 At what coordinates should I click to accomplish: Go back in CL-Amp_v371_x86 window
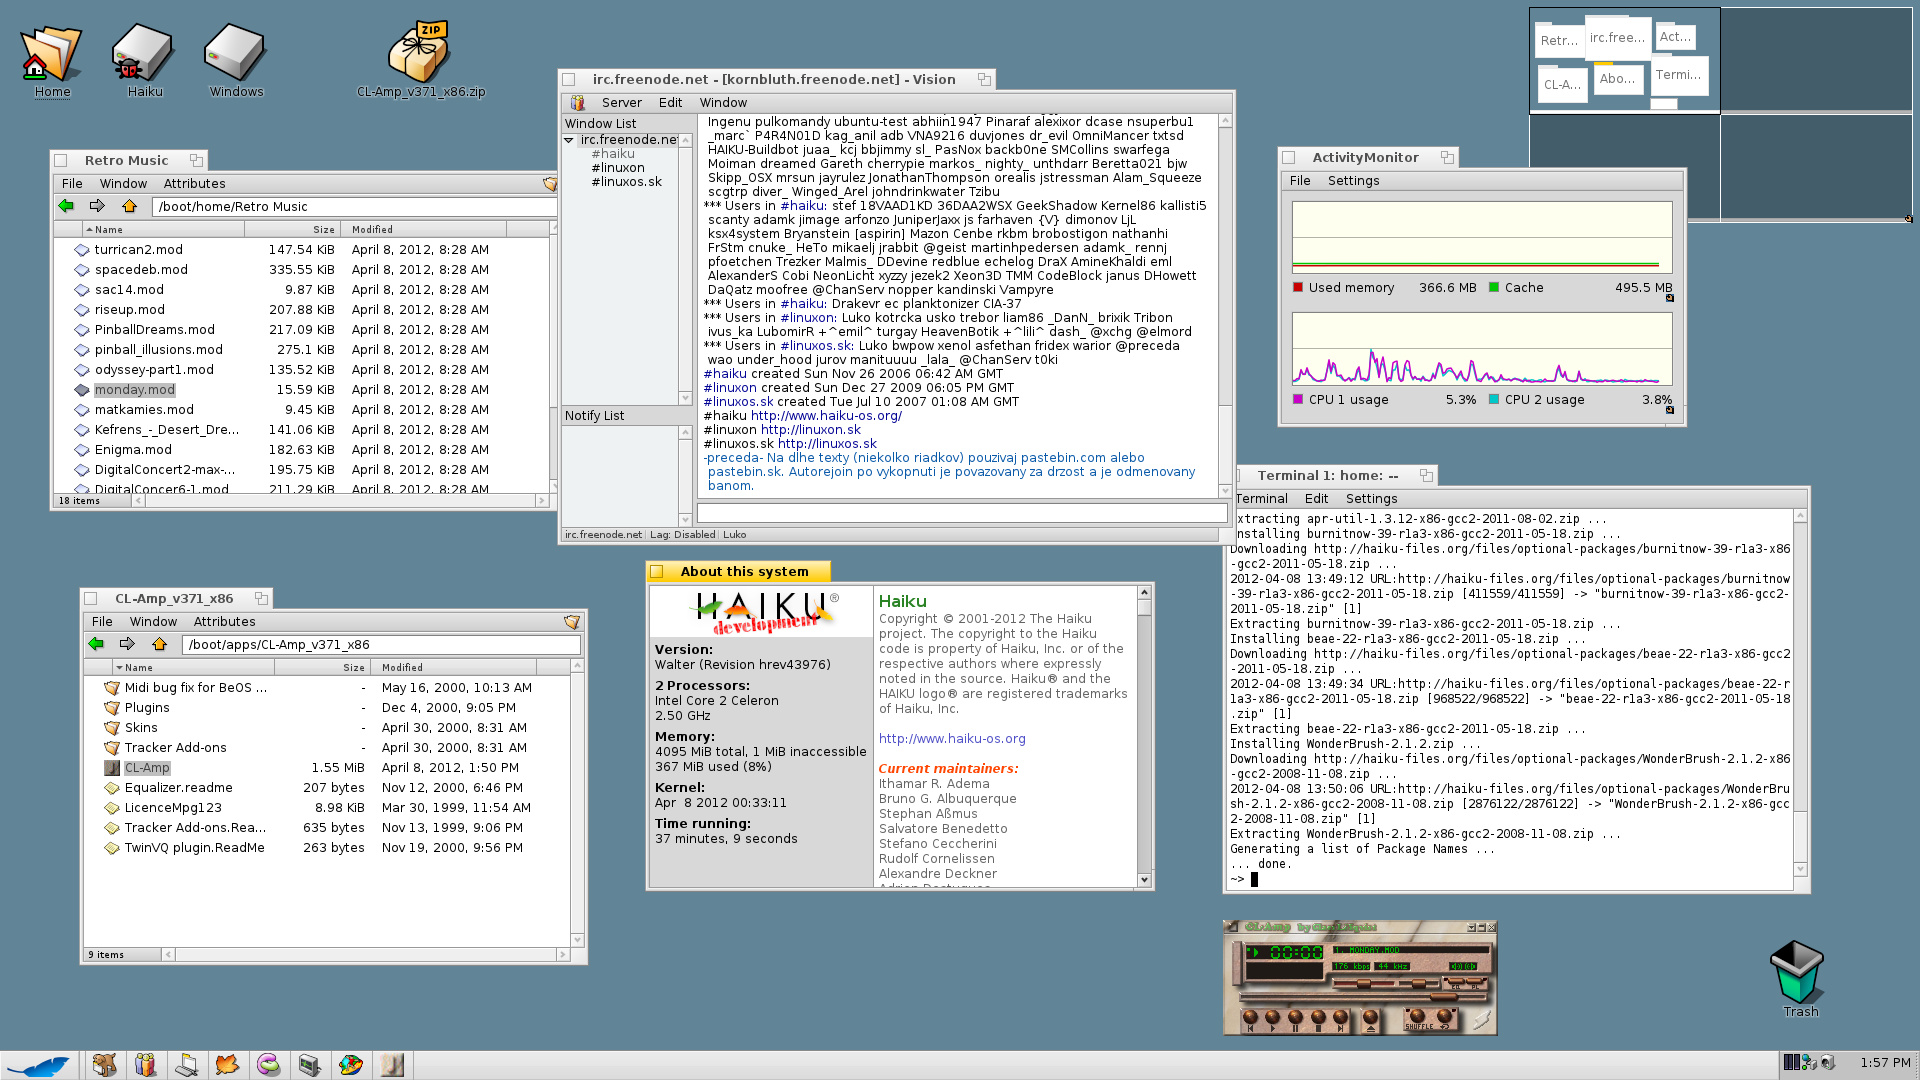[96, 644]
